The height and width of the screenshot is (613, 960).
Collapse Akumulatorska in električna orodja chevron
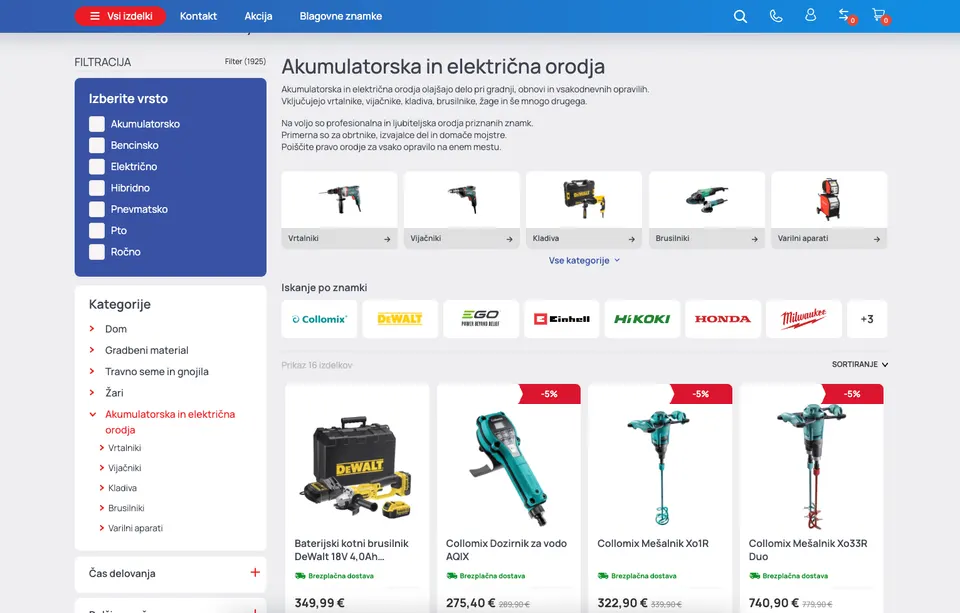pos(92,415)
